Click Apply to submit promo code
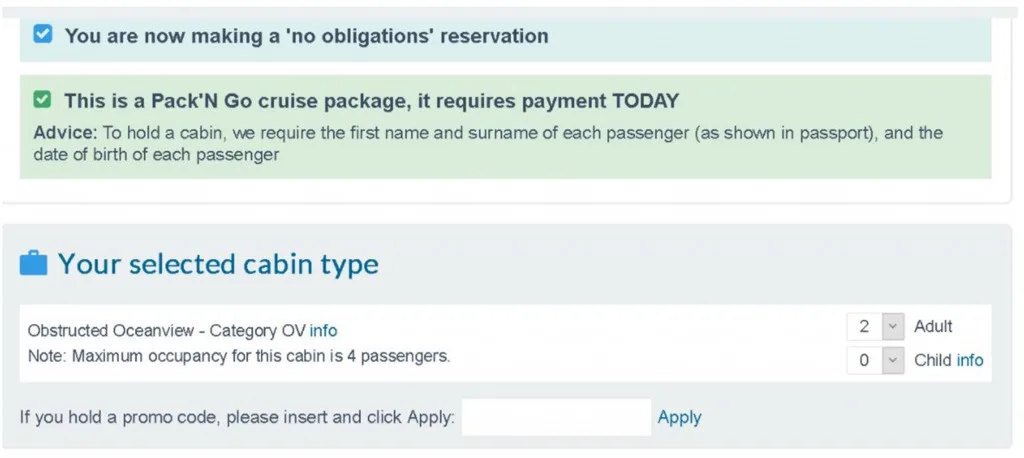1024x458 pixels. pyautogui.click(x=679, y=417)
